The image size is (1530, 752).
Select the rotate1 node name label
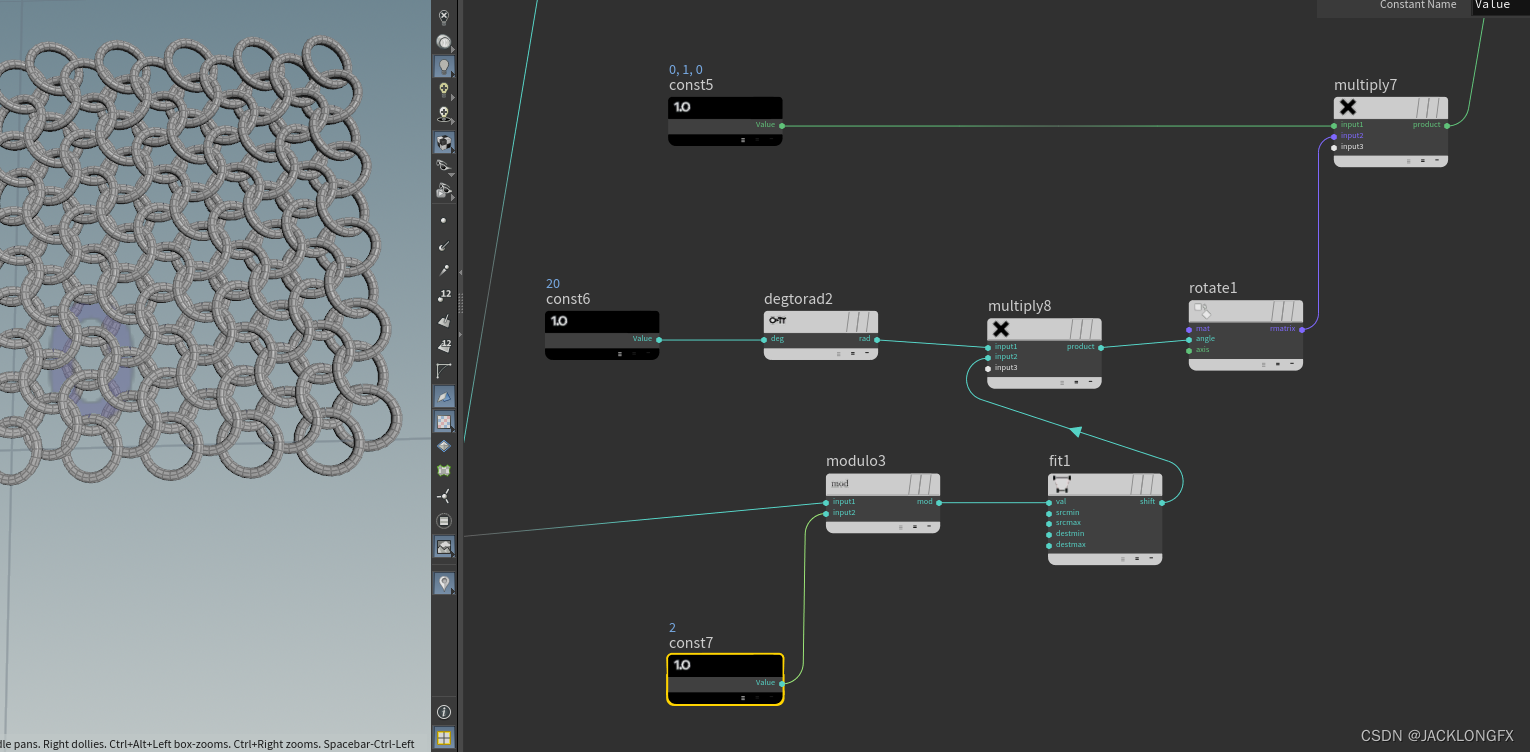[1213, 288]
